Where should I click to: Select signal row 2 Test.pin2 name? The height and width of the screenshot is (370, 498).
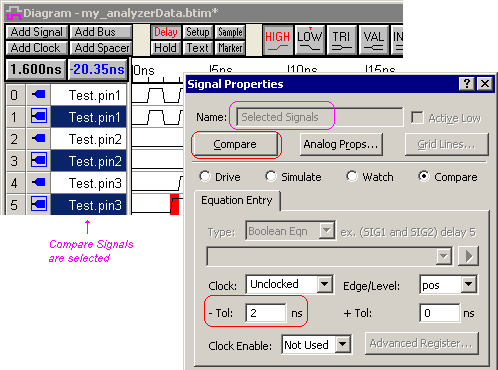click(89, 139)
